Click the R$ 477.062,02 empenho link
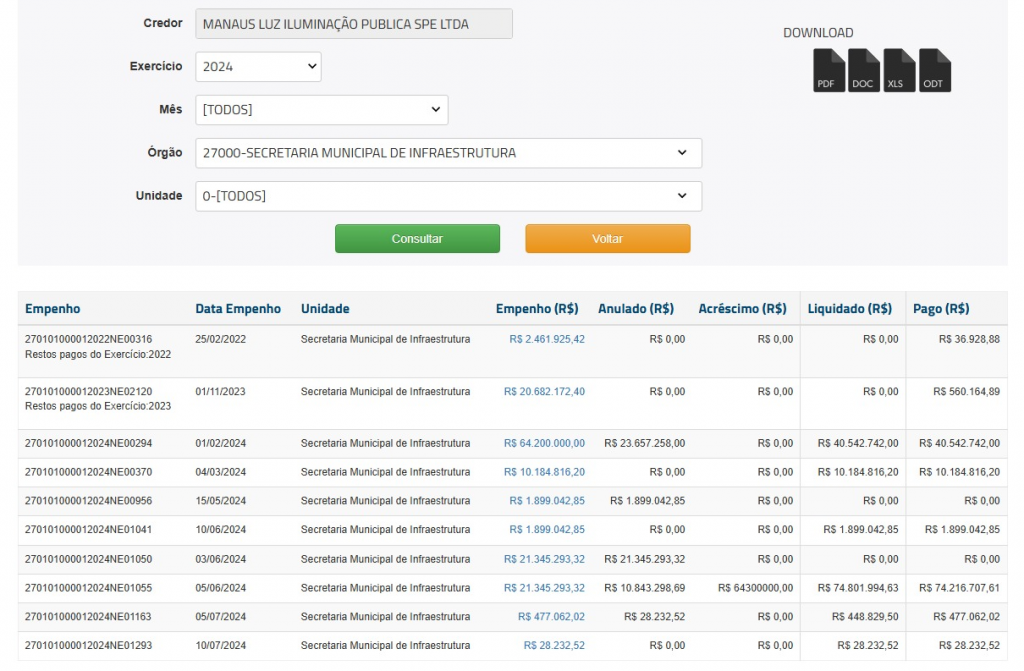 [551, 617]
